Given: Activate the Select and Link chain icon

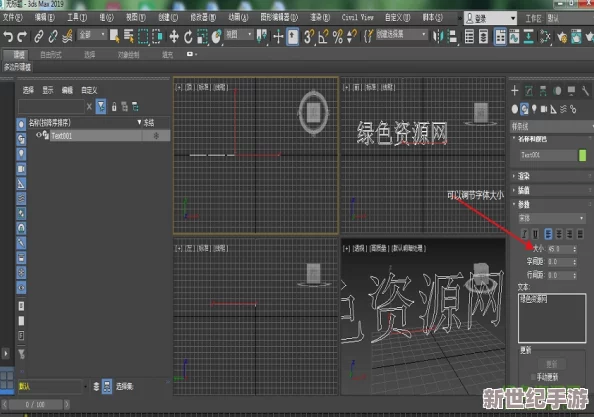Looking at the screenshot, I should click(39, 37).
